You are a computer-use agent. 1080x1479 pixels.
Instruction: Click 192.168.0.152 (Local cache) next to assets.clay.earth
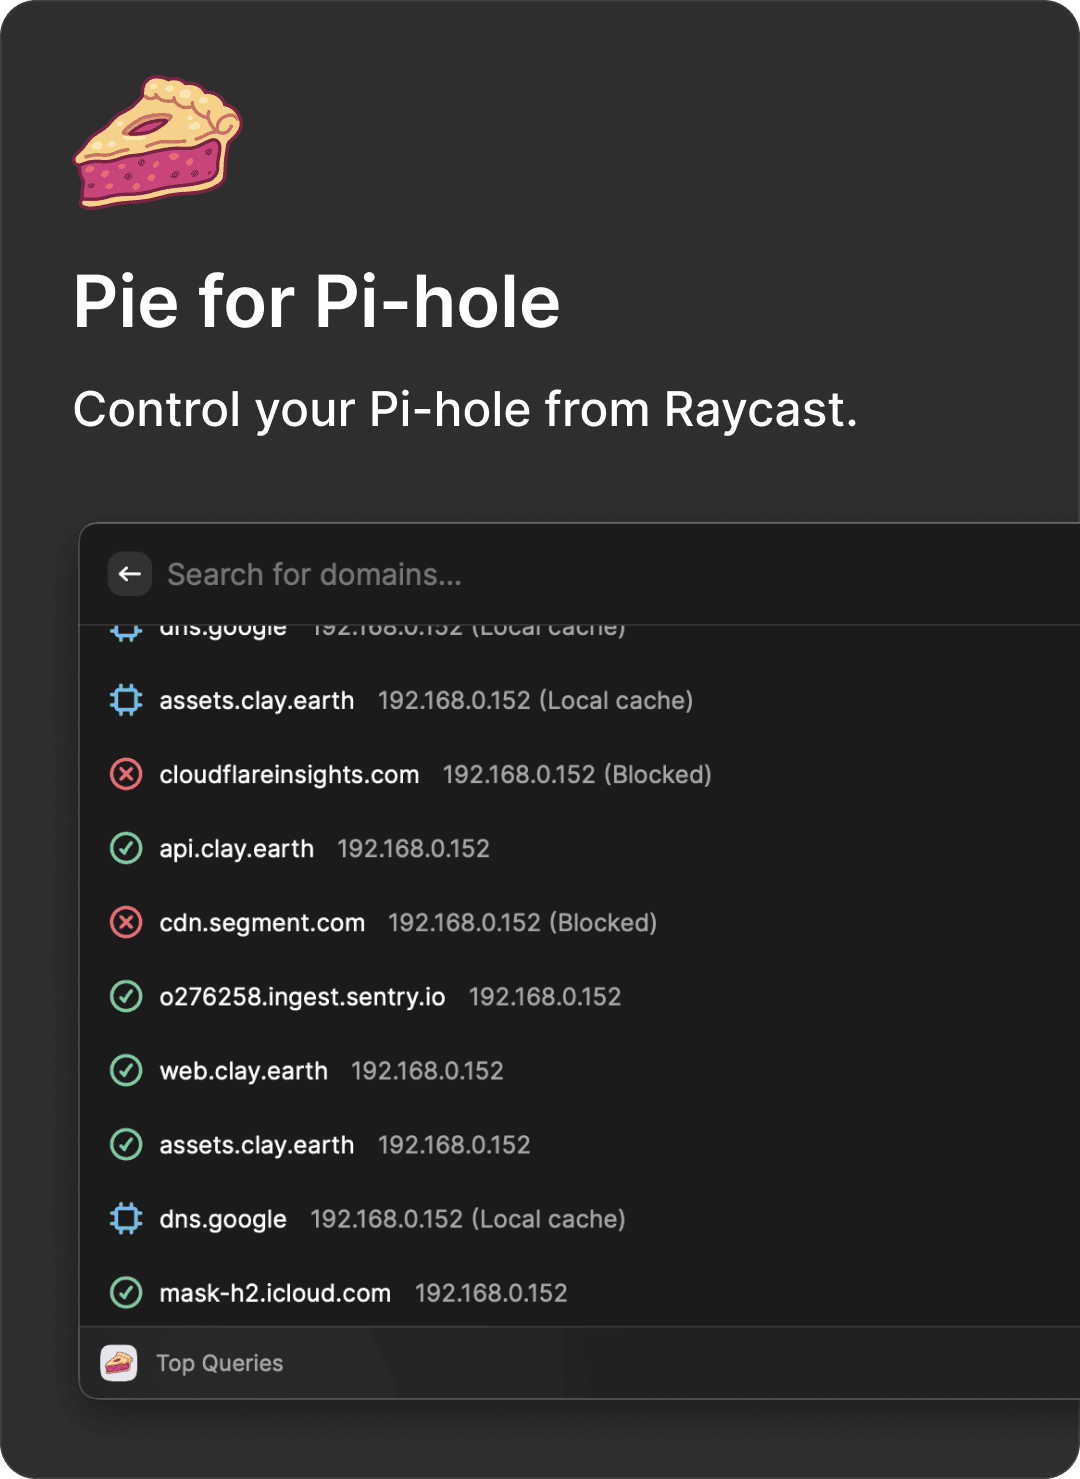(536, 701)
